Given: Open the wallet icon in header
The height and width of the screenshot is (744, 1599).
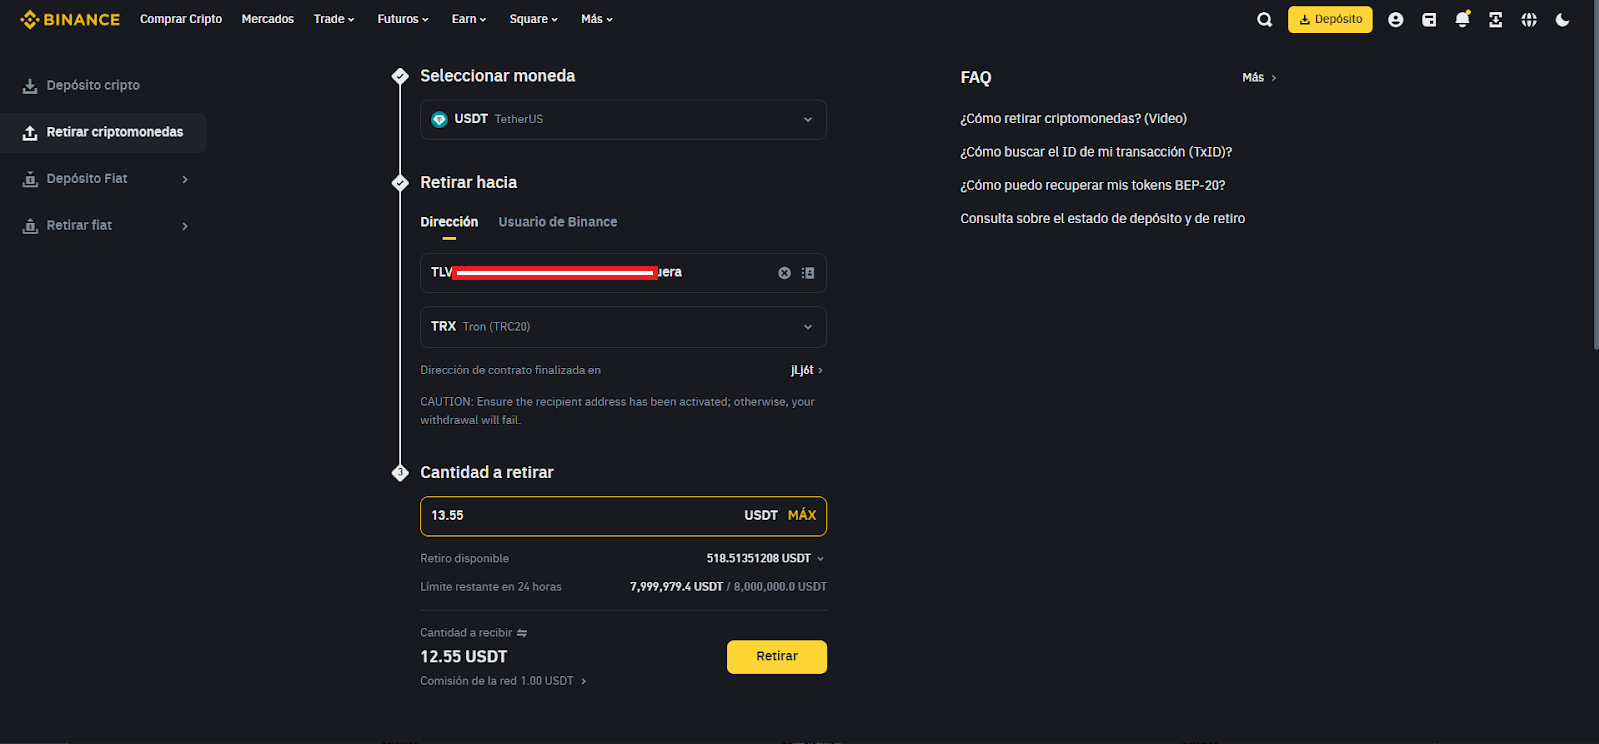Looking at the screenshot, I should tap(1429, 19).
